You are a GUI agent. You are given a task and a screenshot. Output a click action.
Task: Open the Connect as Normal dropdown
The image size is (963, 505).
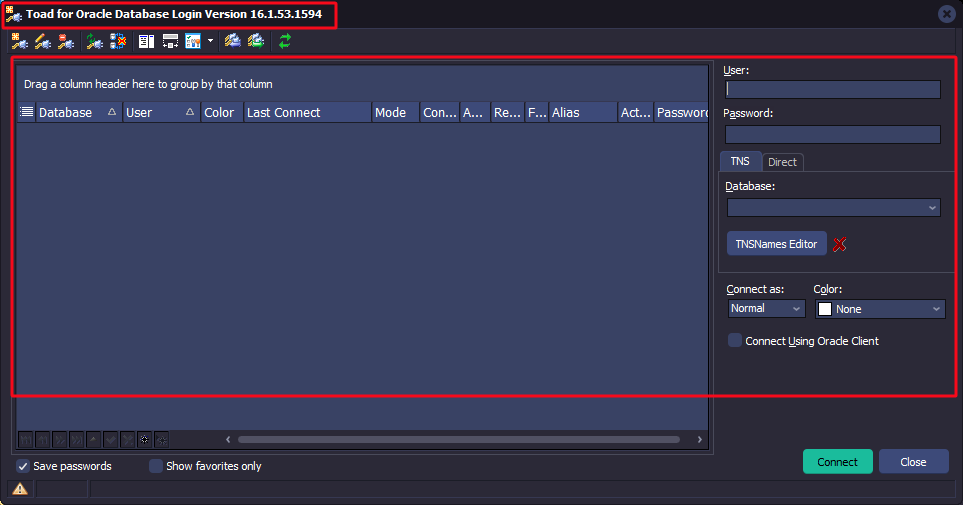(796, 308)
